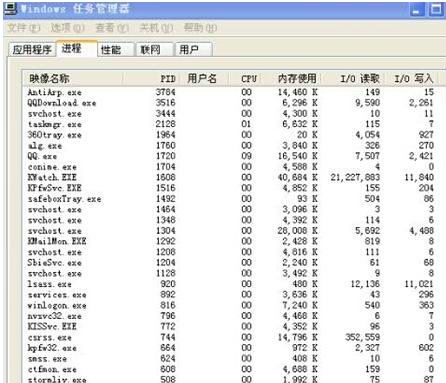Sort by 用户名 column header
Viewport: 446px width, 383px height.
click(203, 79)
